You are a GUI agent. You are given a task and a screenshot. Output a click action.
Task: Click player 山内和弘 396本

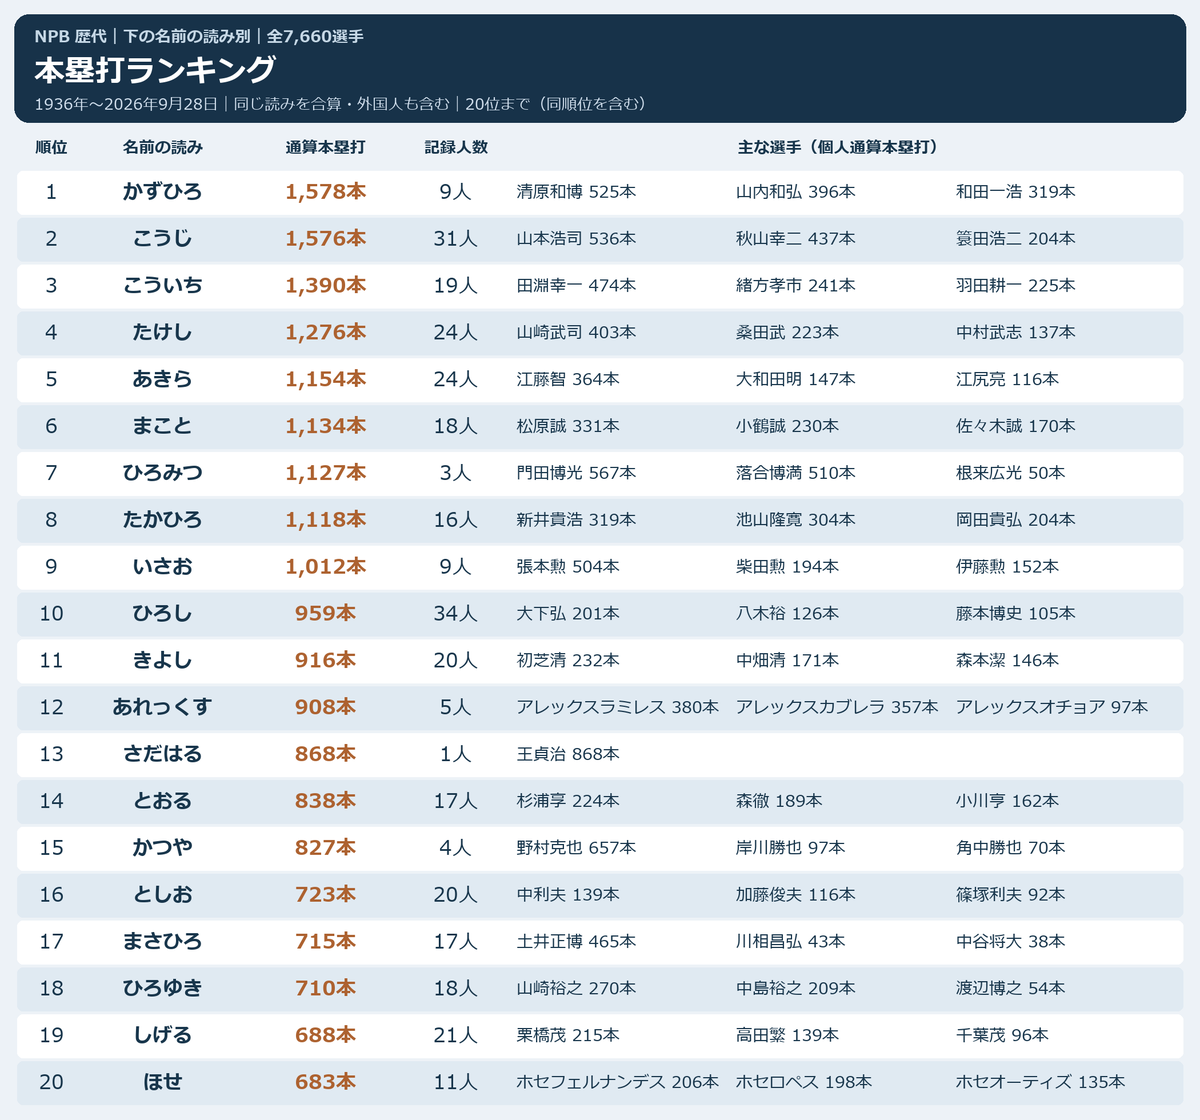[x=796, y=191]
